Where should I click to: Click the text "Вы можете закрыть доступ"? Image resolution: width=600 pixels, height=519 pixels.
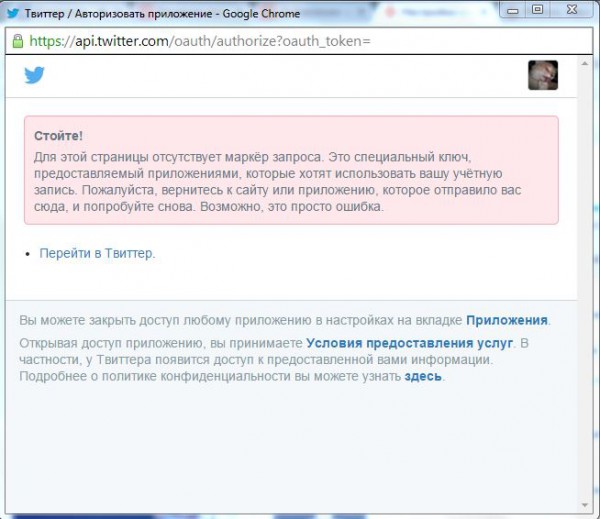(99, 320)
